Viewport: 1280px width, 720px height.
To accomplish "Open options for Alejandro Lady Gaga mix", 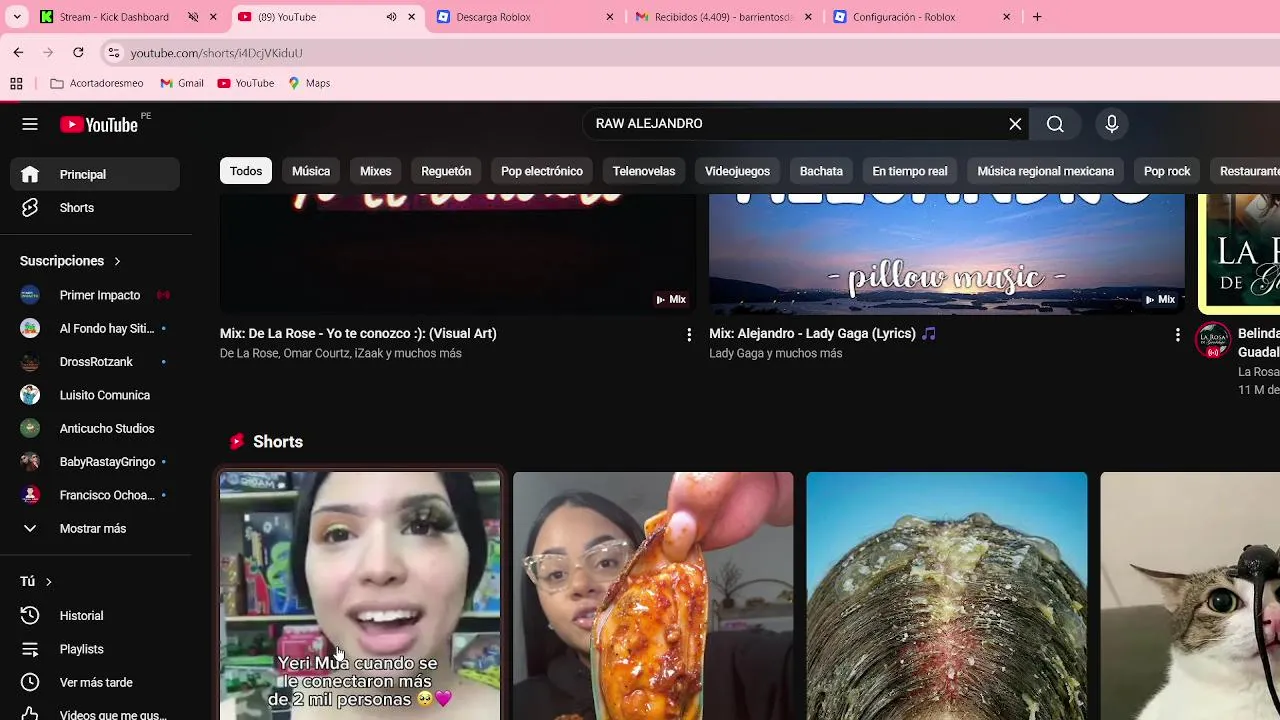I will pyautogui.click(x=1177, y=335).
